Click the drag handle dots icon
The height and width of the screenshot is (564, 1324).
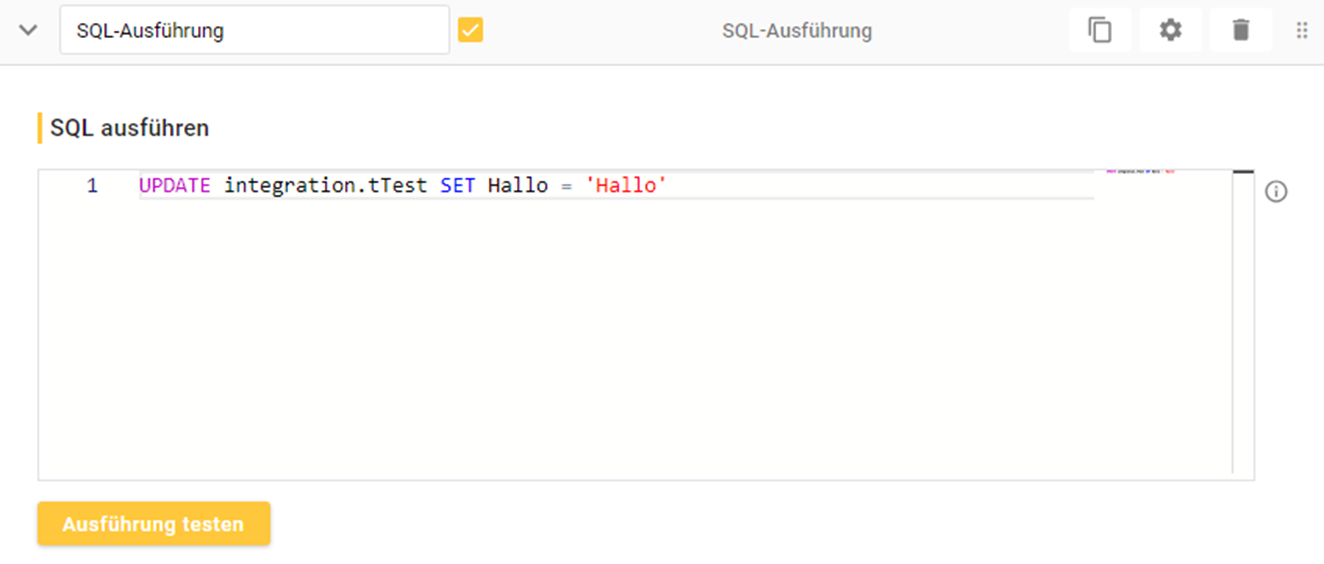[x=1301, y=30]
